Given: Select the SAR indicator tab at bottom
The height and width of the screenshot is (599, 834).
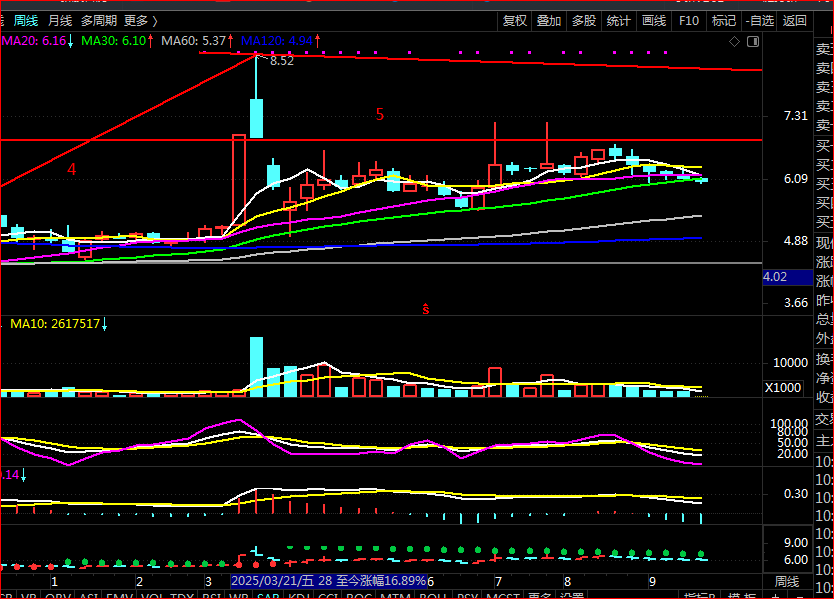Looking at the screenshot, I should click(x=268, y=595).
